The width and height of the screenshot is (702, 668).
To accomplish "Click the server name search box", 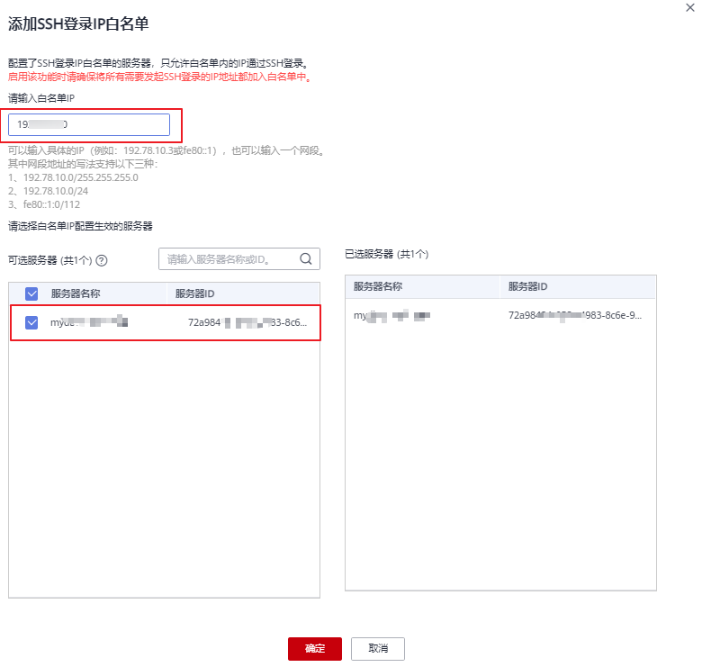I will point(239,259).
